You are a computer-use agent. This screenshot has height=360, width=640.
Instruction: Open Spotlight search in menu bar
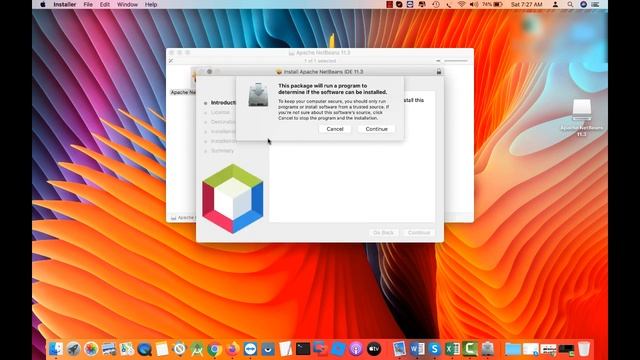[570, 4]
